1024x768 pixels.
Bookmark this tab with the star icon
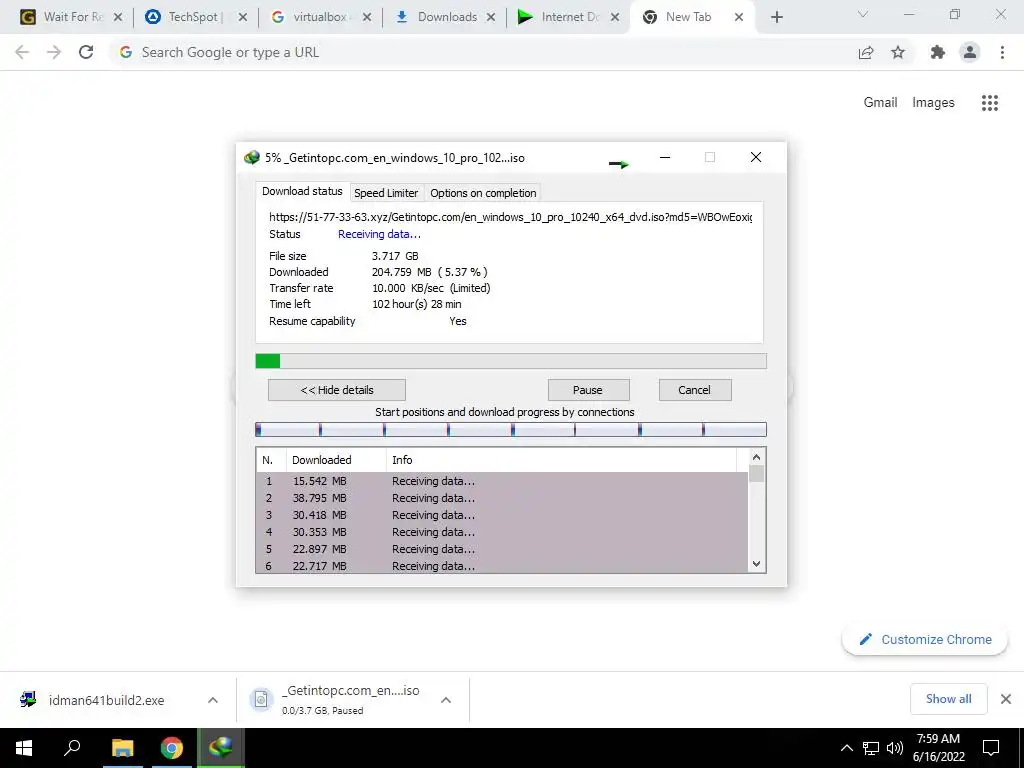pyautogui.click(x=898, y=52)
